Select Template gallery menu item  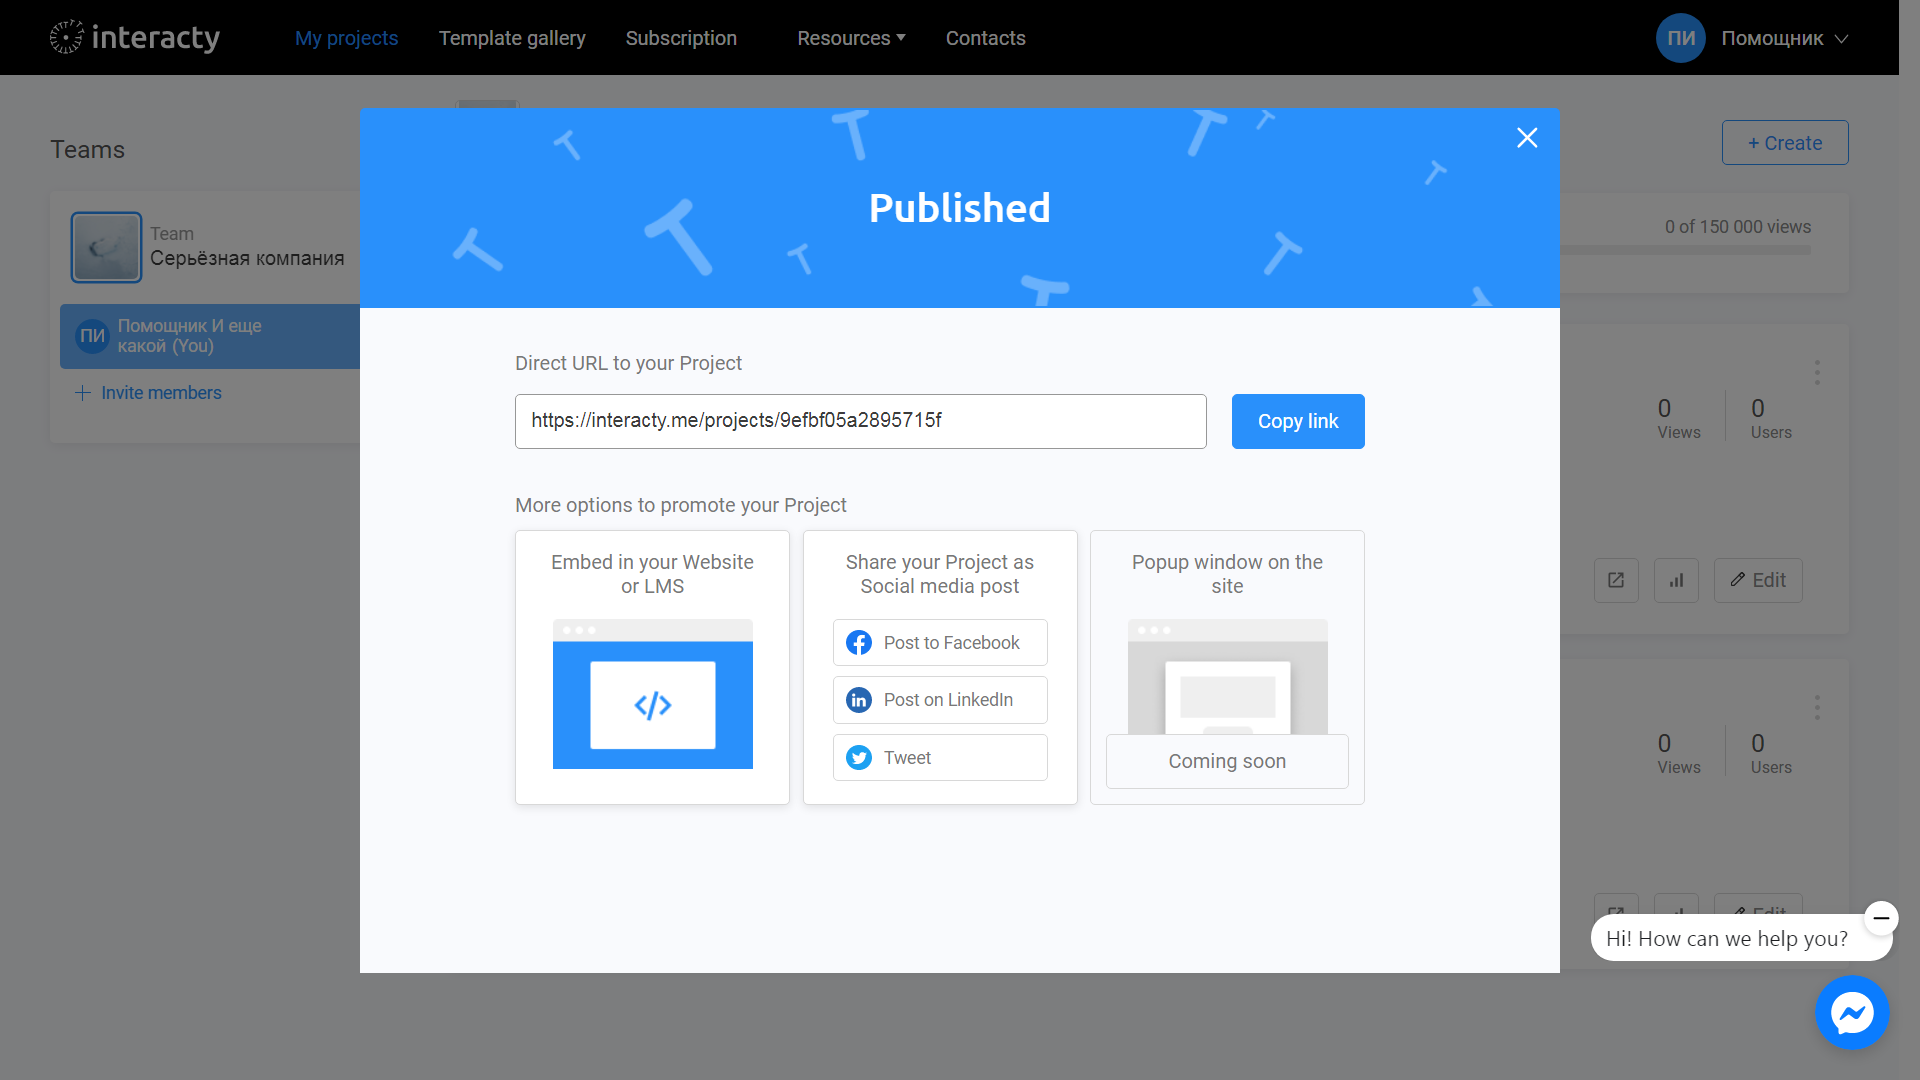click(513, 38)
